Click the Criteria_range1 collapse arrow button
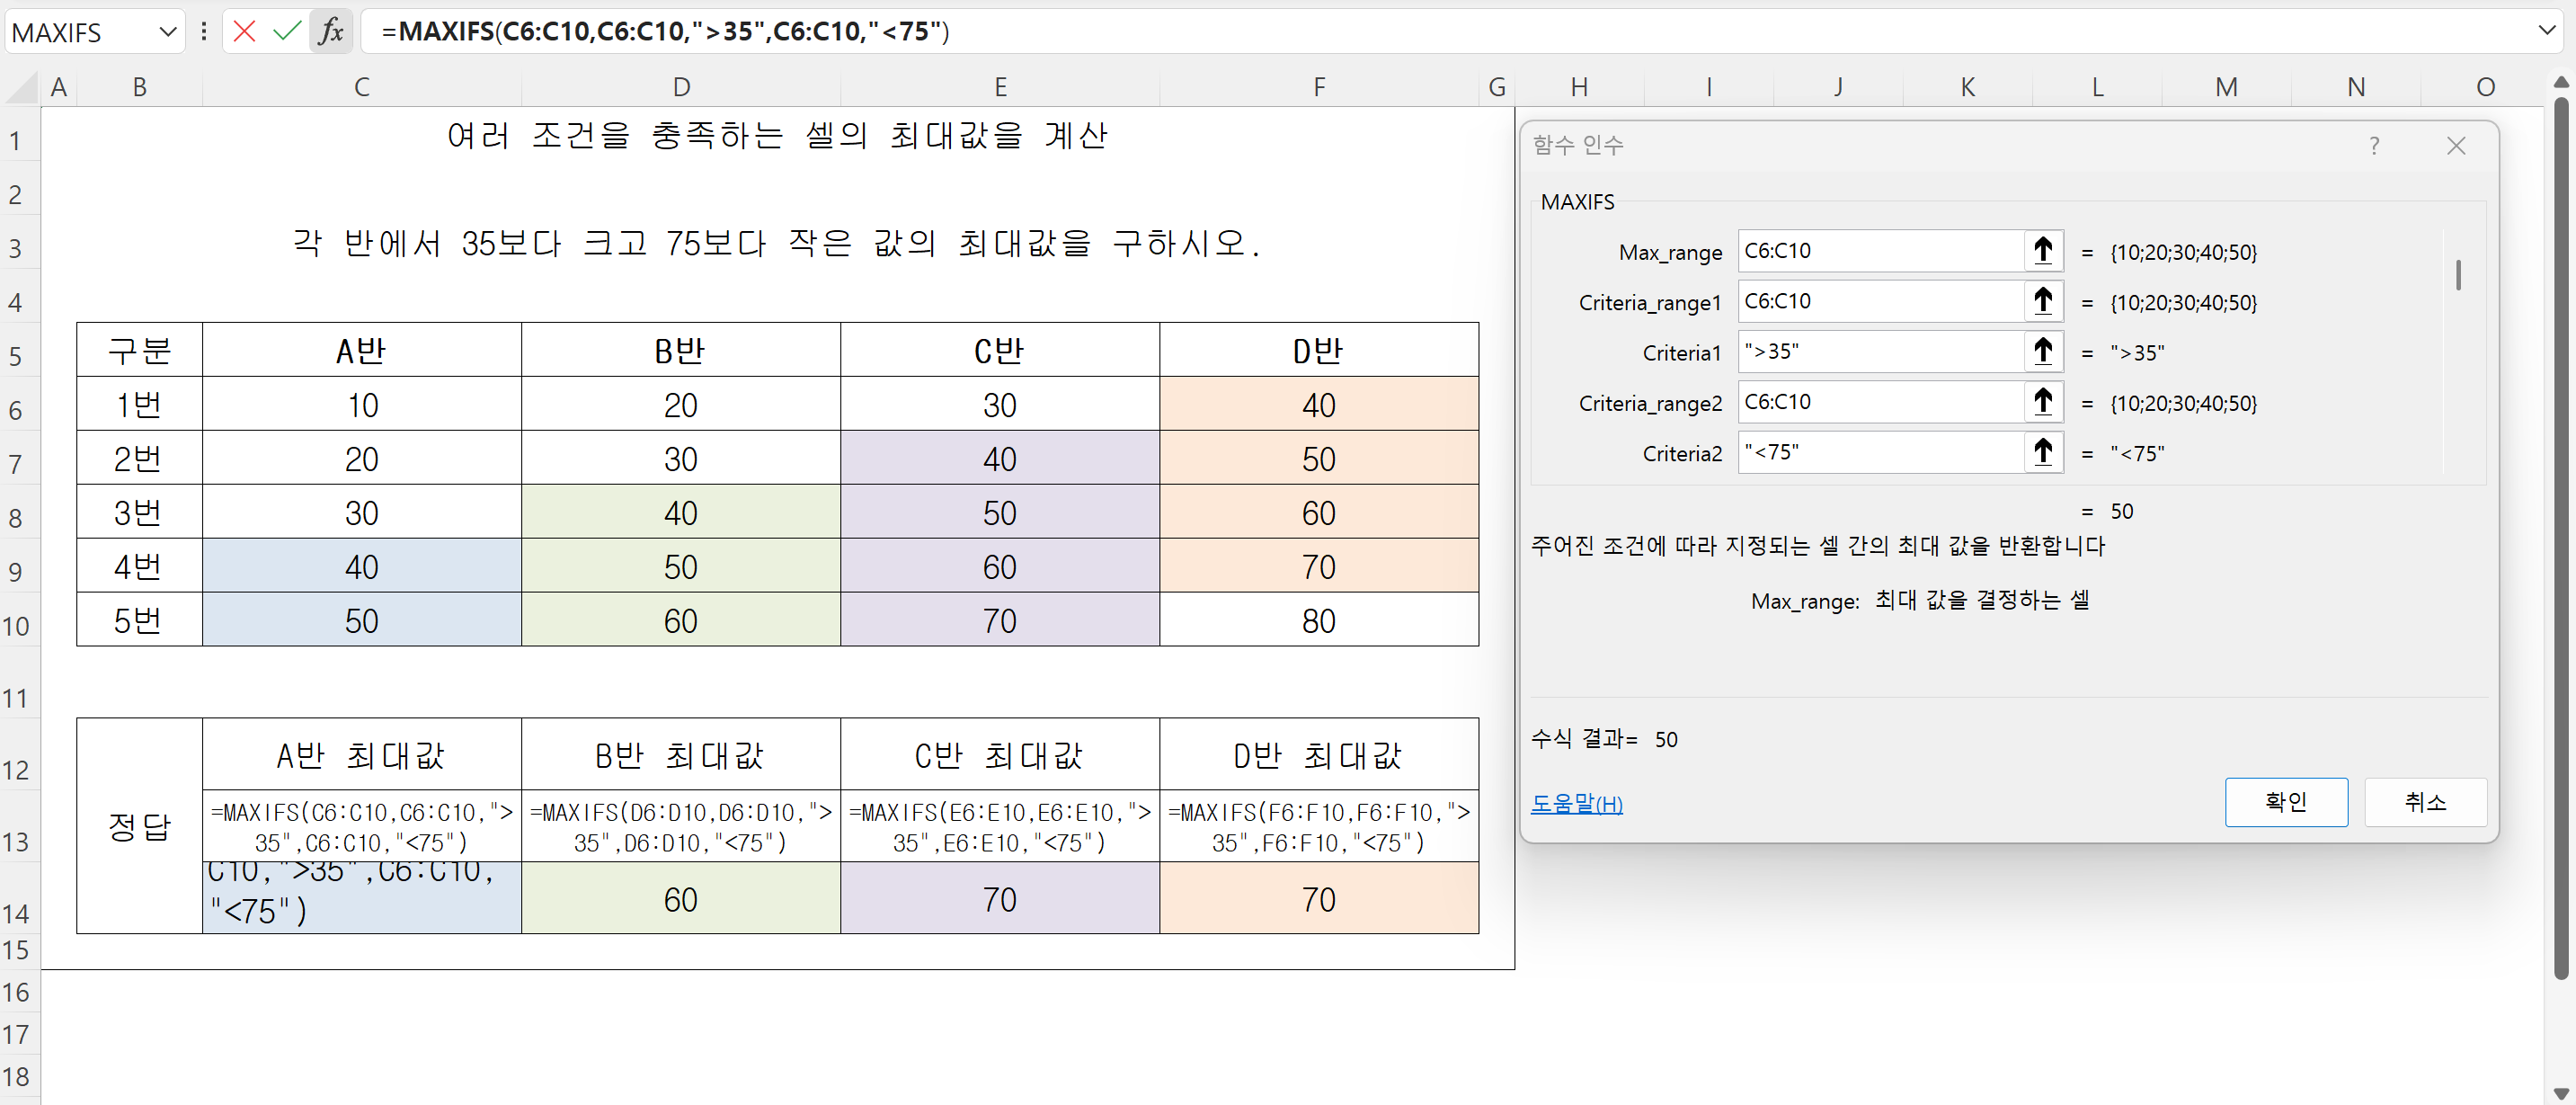2576x1105 pixels. (x=2042, y=301)
